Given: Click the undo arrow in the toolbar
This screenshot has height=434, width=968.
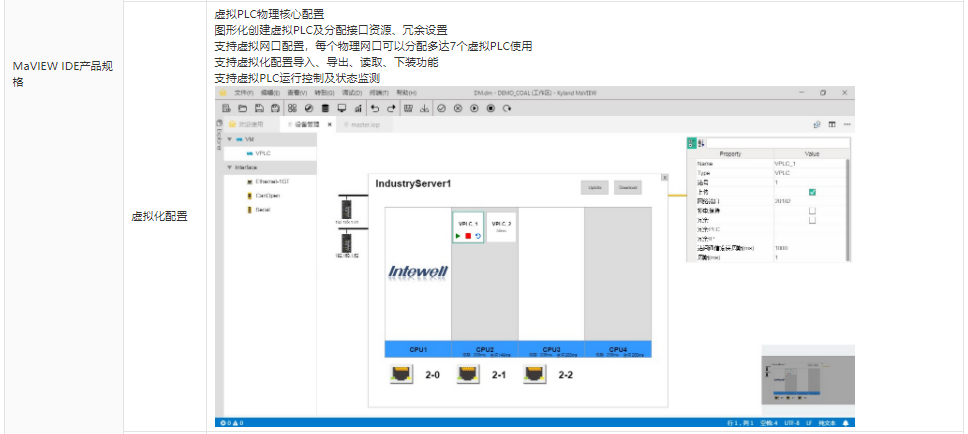Looking at the screenshot, I should (374, 107).
